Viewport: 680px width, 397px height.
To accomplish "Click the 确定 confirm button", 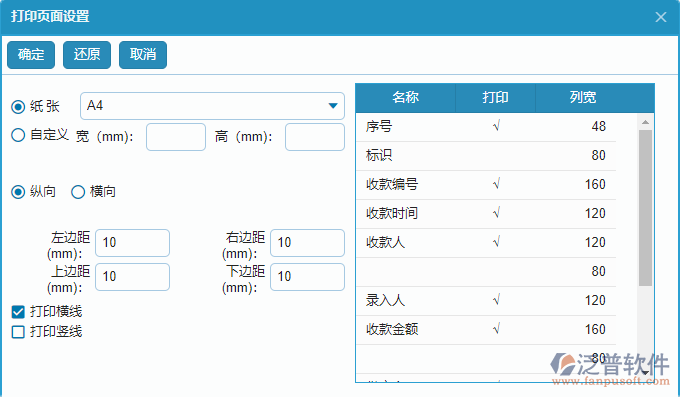I will pyautogui.click(x=31, y=55).
